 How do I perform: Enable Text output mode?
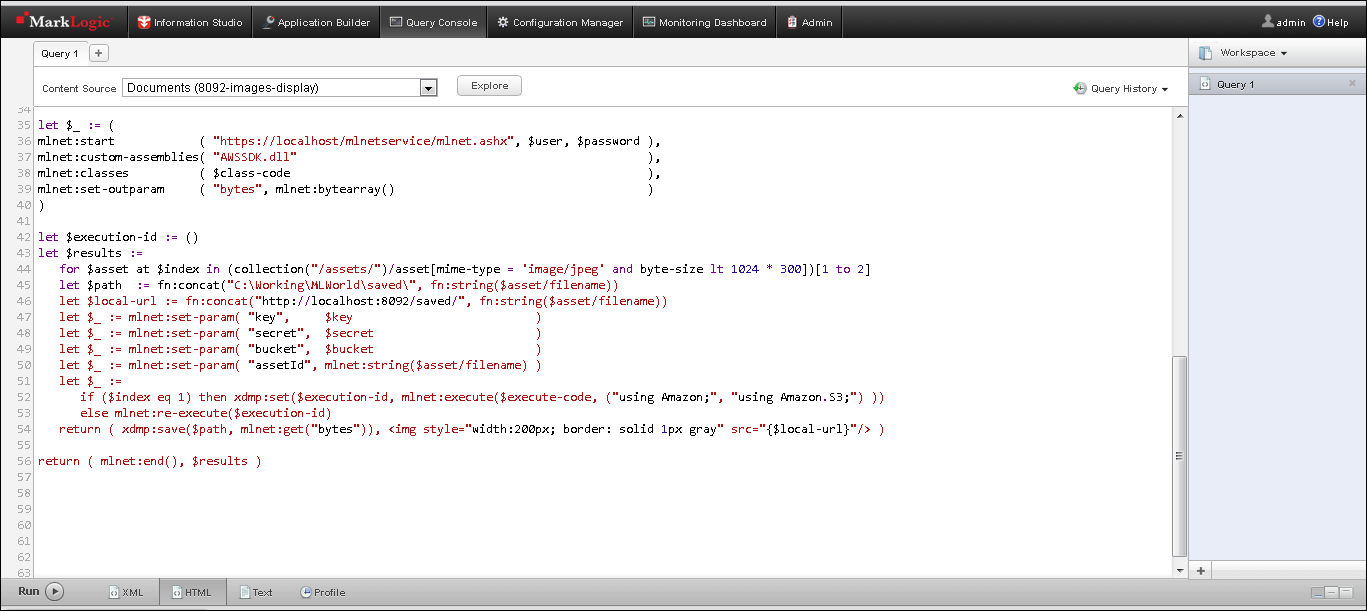pos(256,591)
